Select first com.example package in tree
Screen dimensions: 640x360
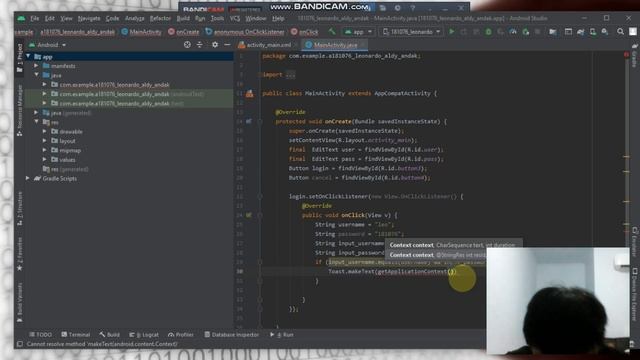click(x=114, y=84)
